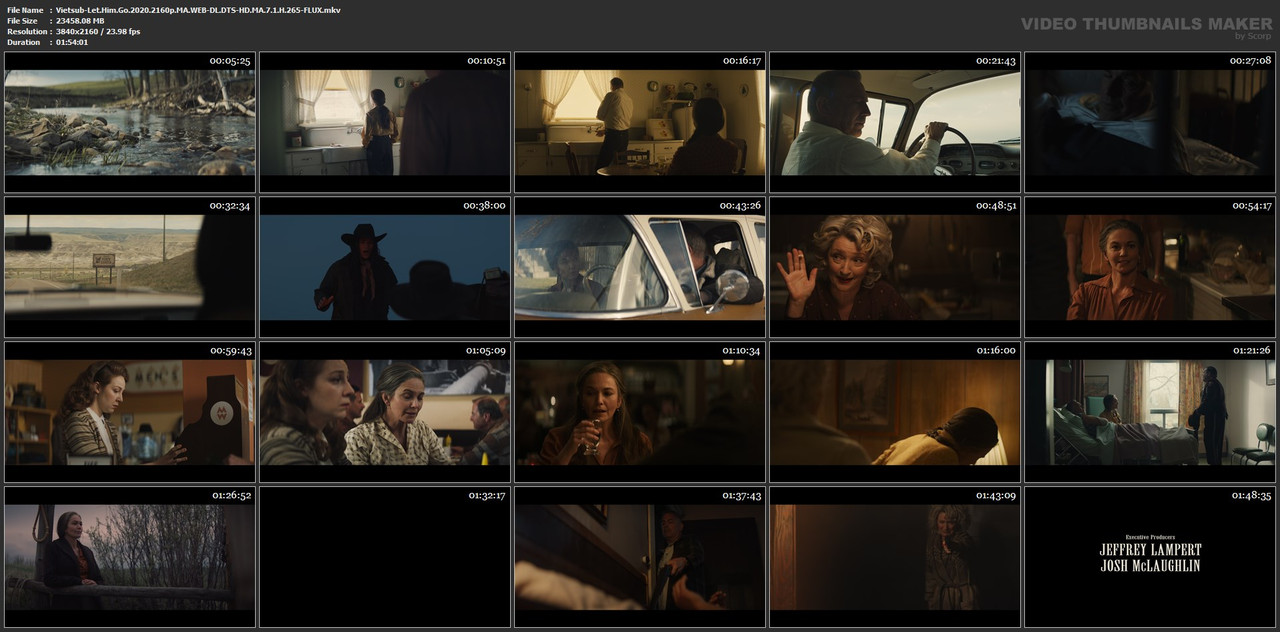Click the Duration label
1280x632 pixels.
coord(23,43)
